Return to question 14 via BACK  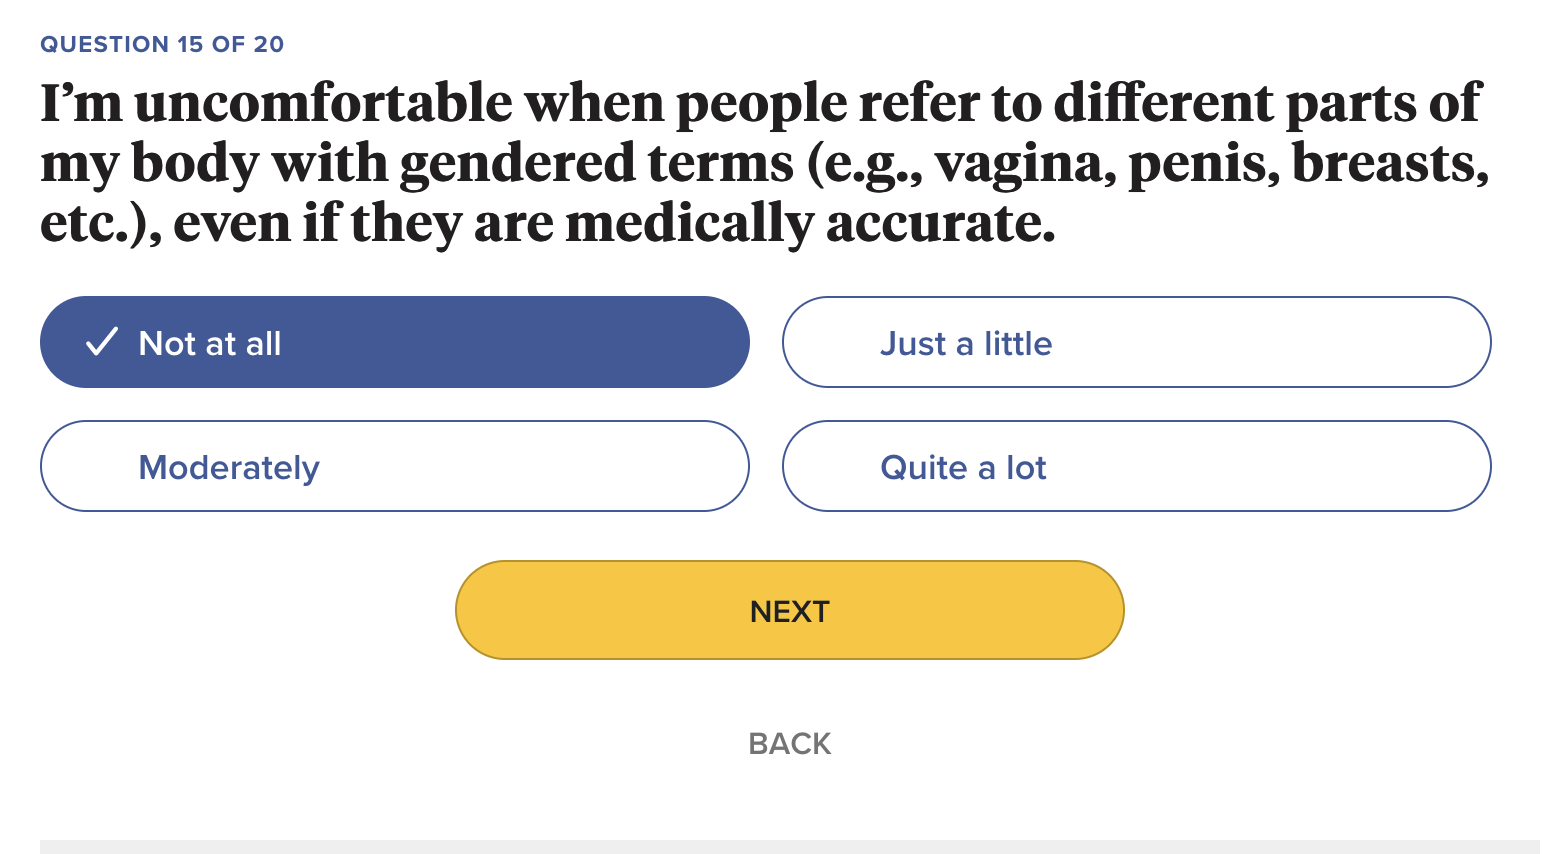coord(789,744)
